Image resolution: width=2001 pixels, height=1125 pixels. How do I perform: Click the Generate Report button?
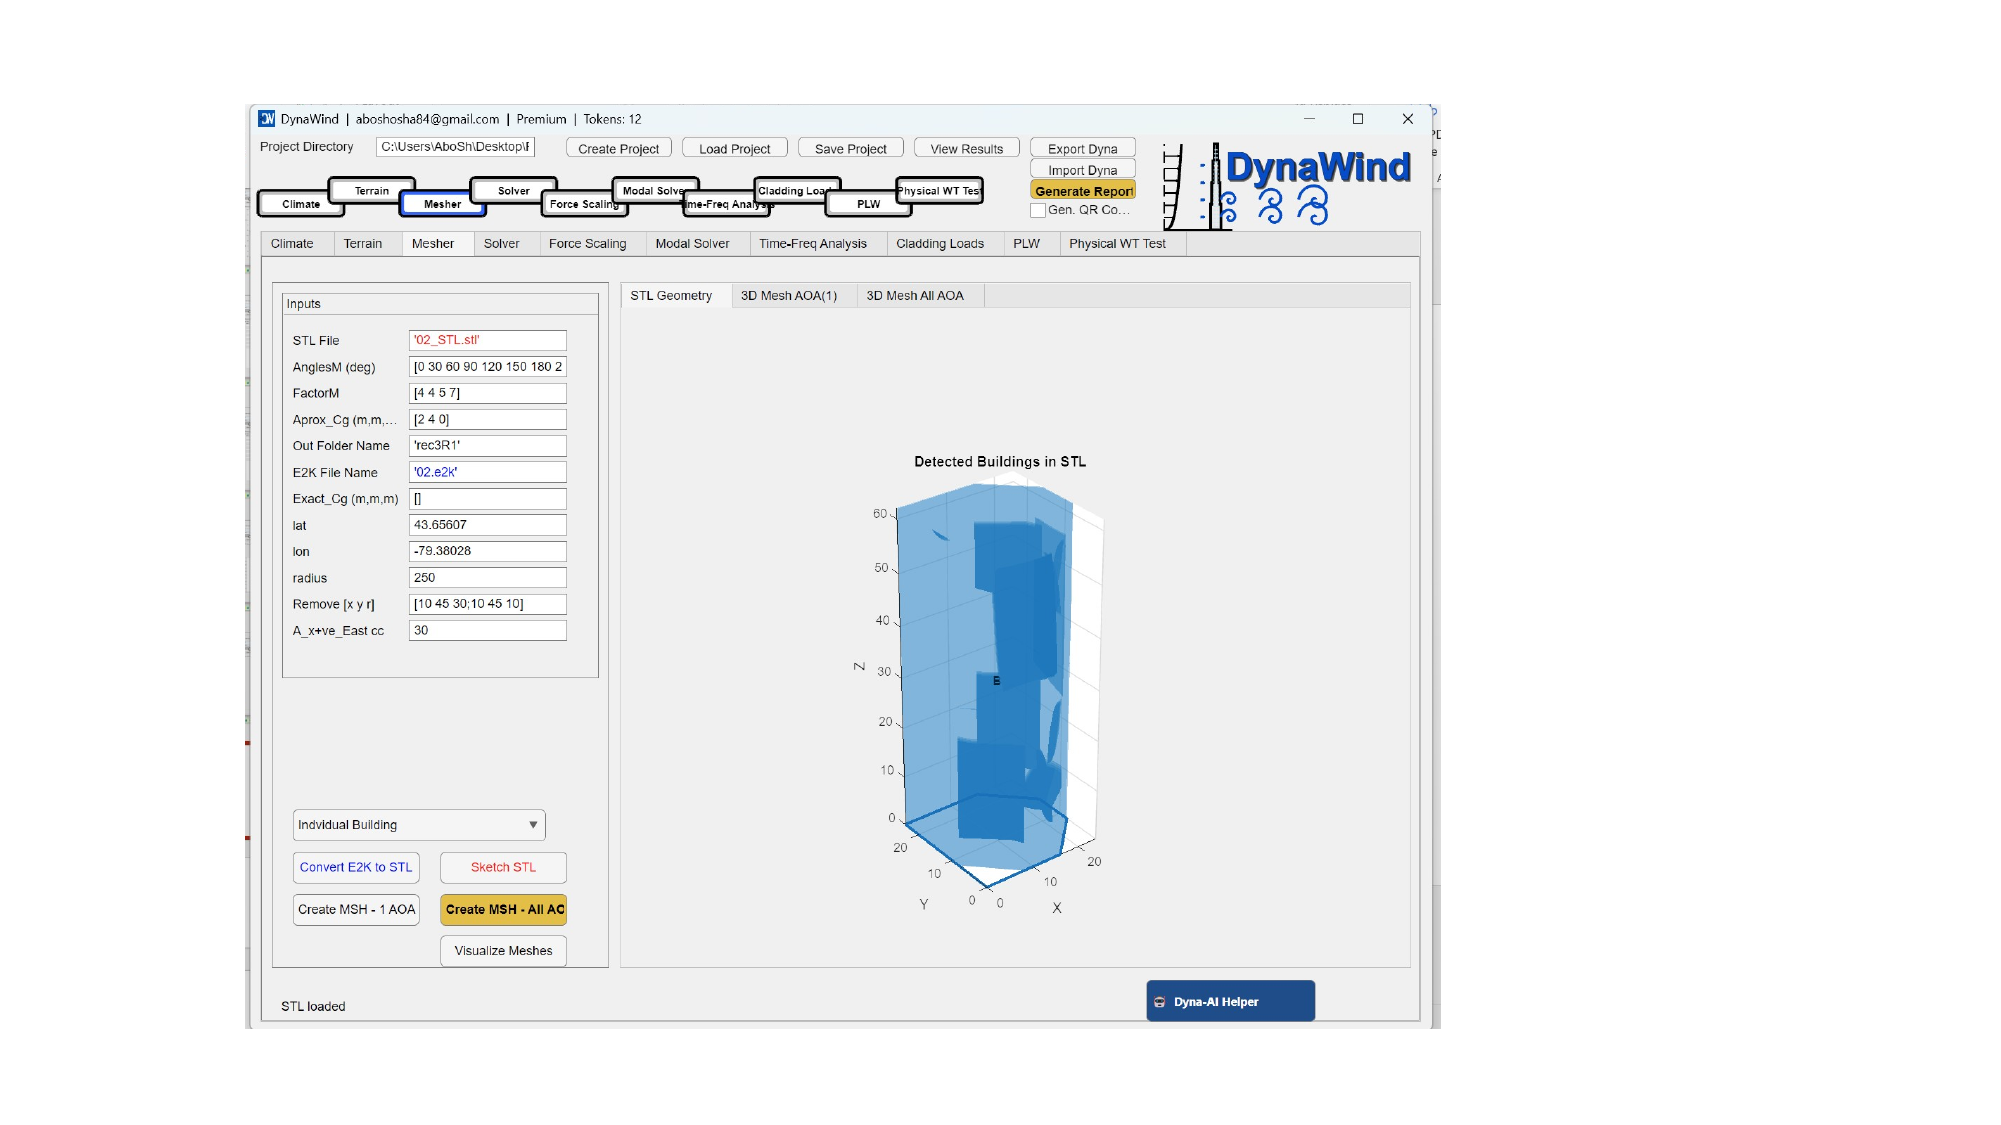tap(1083, 191)
